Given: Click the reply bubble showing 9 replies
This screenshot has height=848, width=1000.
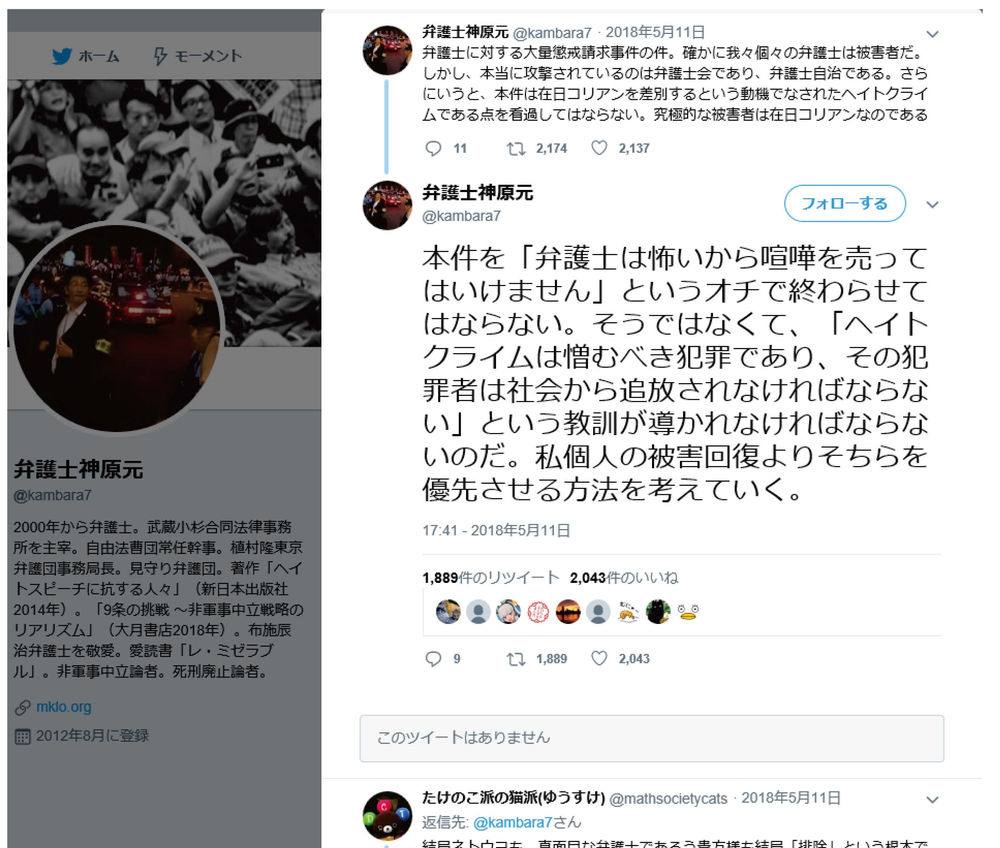Looking at the screenshot, I should click(434, 659).
